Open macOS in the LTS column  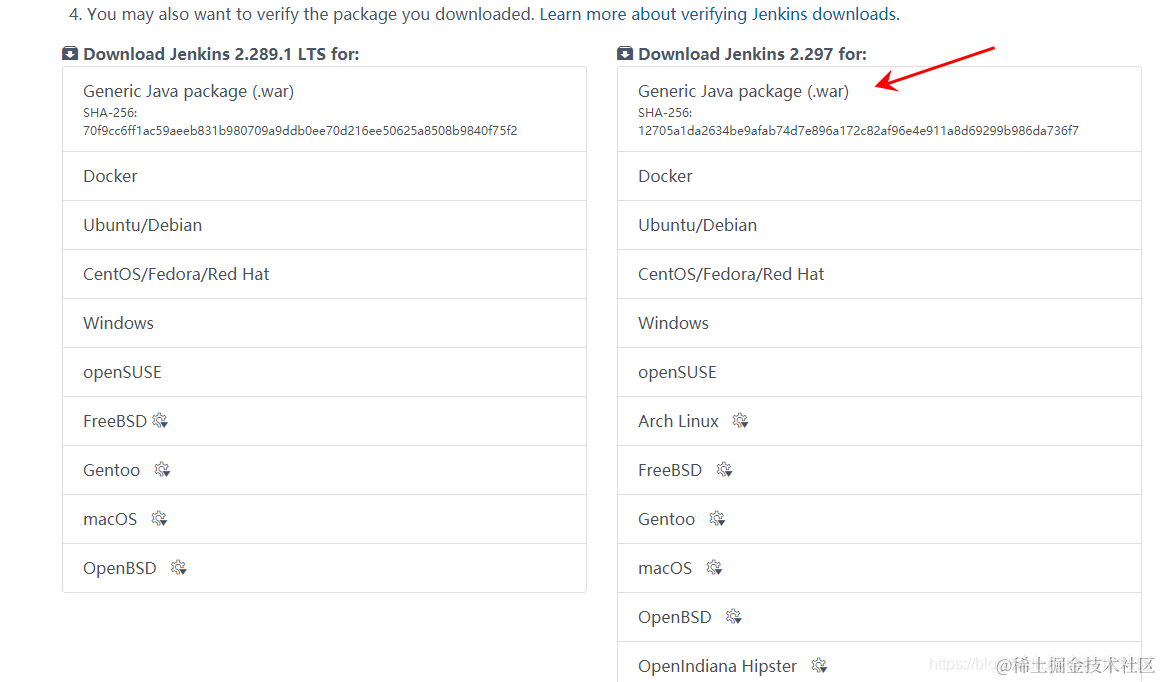coord(324,519)
